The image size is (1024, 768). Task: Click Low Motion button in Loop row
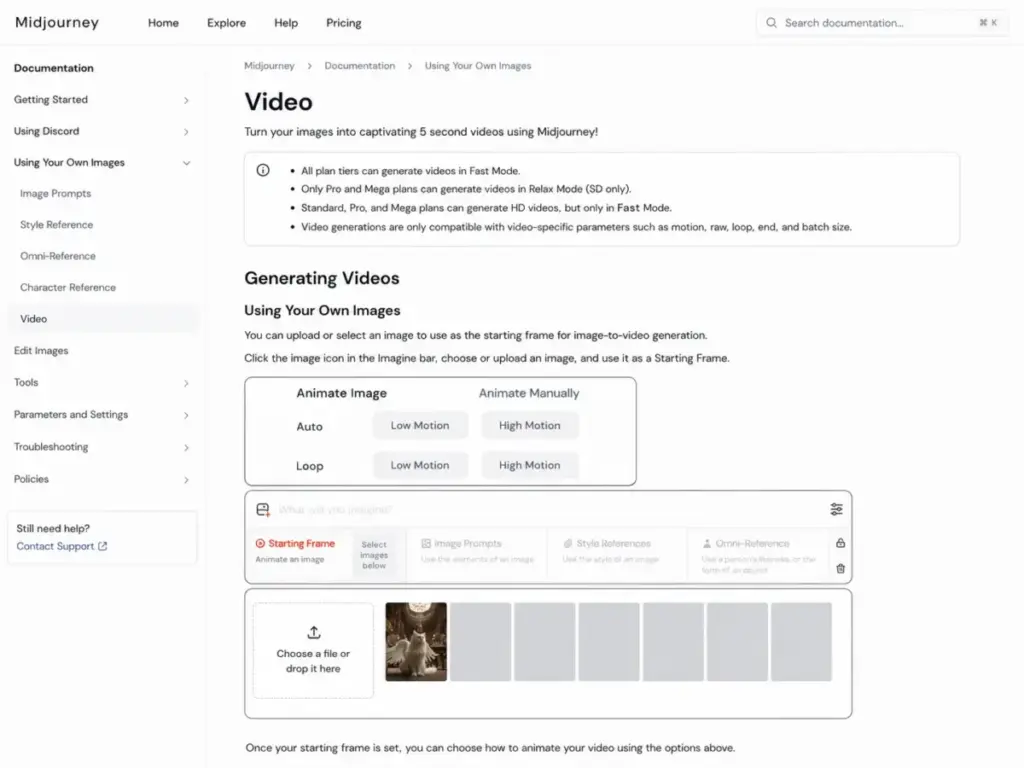coord(420,466)
